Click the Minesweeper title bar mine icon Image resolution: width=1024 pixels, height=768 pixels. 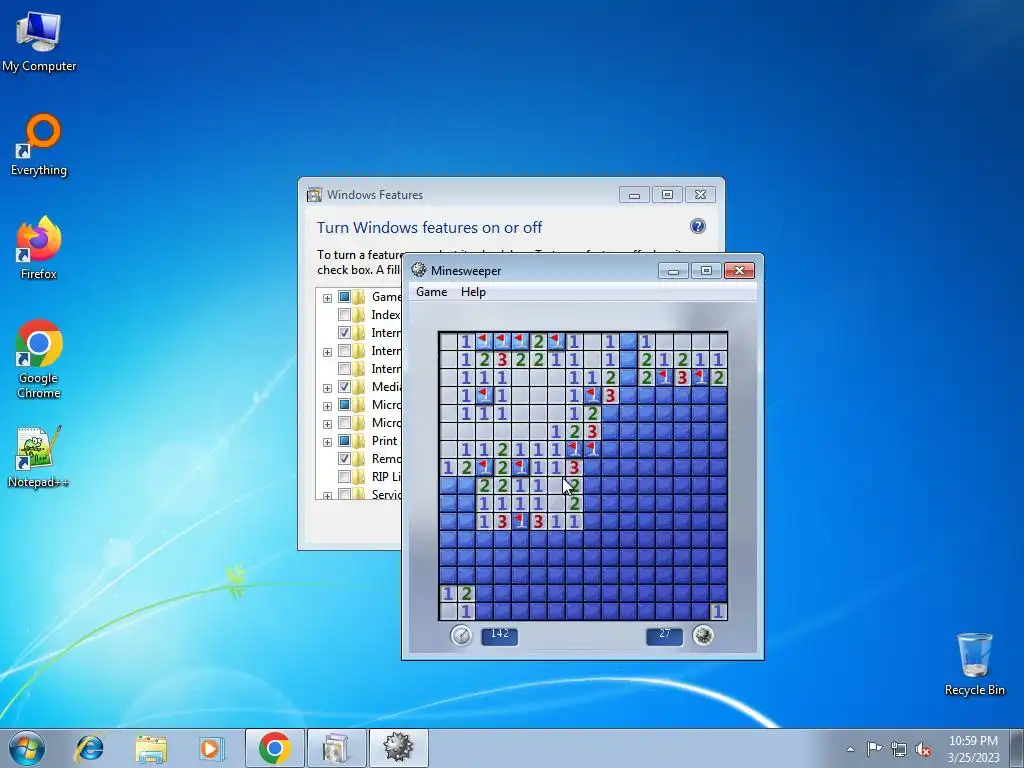click(x=419, y=270)
